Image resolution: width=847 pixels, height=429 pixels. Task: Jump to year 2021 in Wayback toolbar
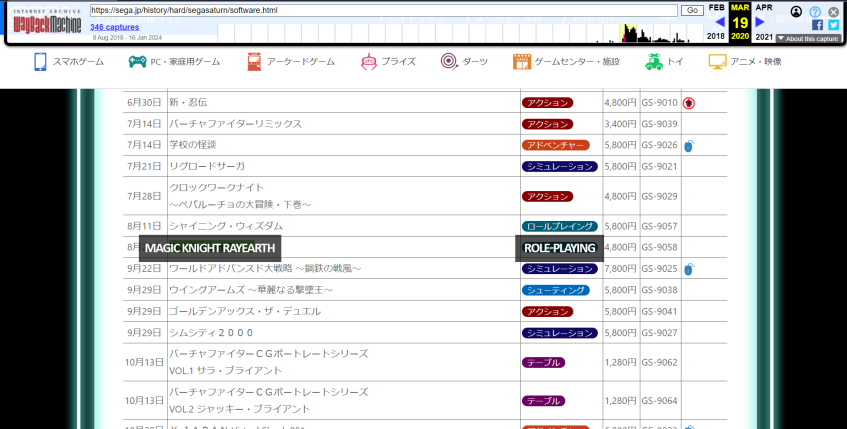[x=764, y=37]
